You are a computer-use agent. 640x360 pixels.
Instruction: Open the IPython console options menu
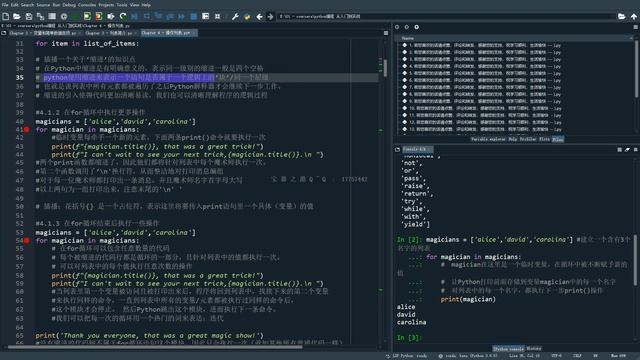tap(636, 150)
